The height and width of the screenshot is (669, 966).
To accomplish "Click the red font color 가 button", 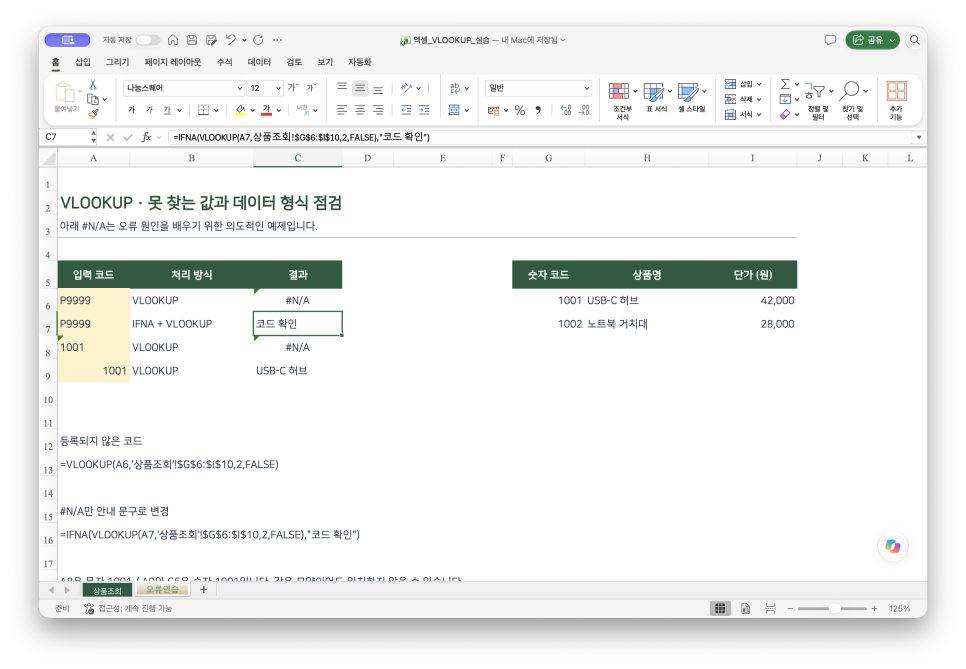I will [266, 110].
